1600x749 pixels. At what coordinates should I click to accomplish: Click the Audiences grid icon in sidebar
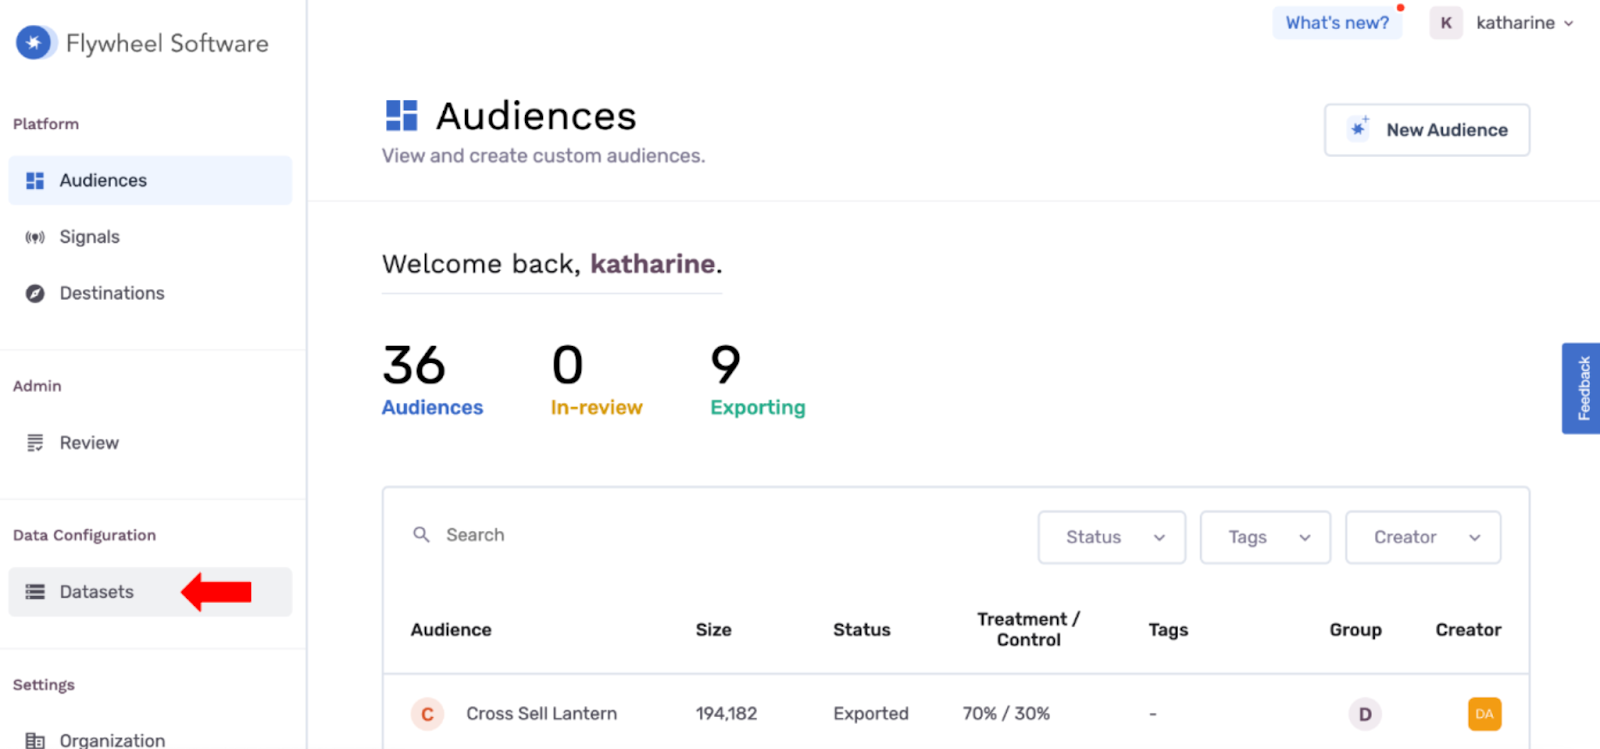35,181
